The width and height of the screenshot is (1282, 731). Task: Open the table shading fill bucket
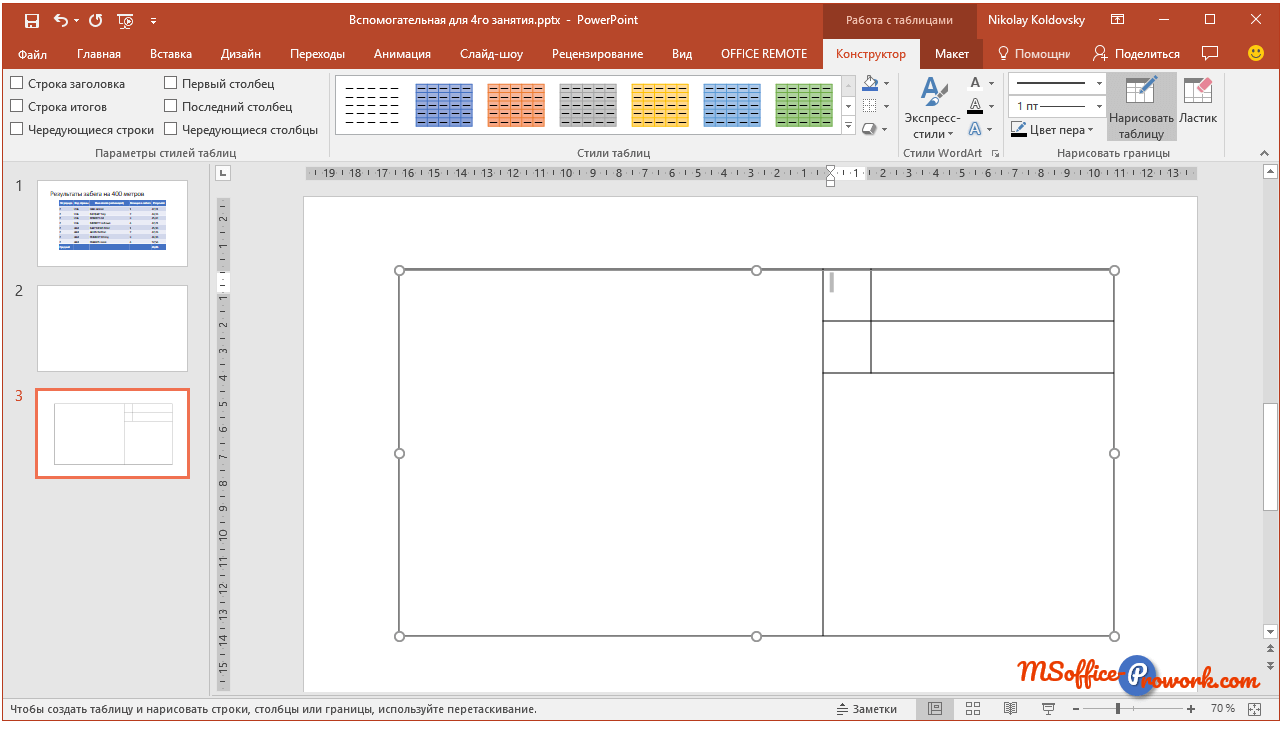[870, 83]
